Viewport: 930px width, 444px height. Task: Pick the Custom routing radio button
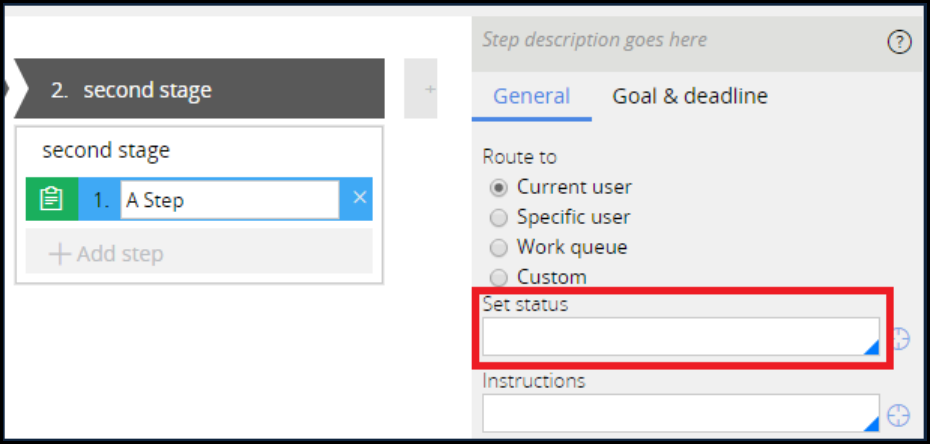coord(498,277)
